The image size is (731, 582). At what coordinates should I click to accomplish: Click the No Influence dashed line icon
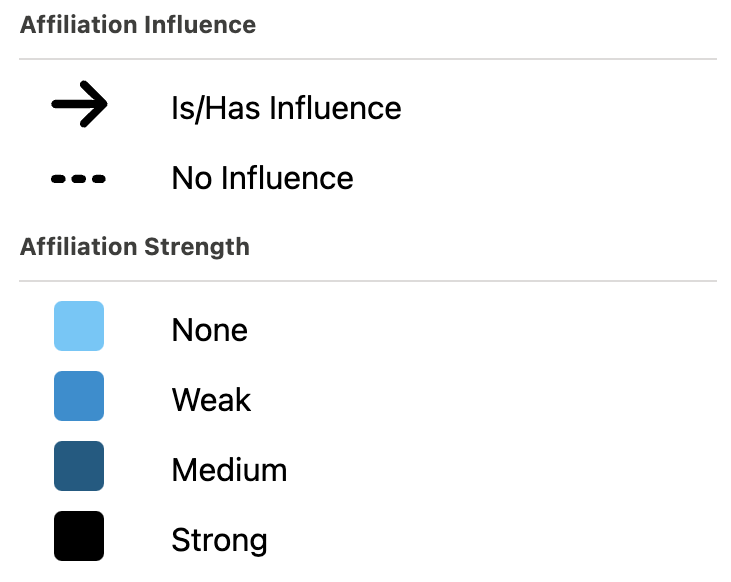point(79,179)
